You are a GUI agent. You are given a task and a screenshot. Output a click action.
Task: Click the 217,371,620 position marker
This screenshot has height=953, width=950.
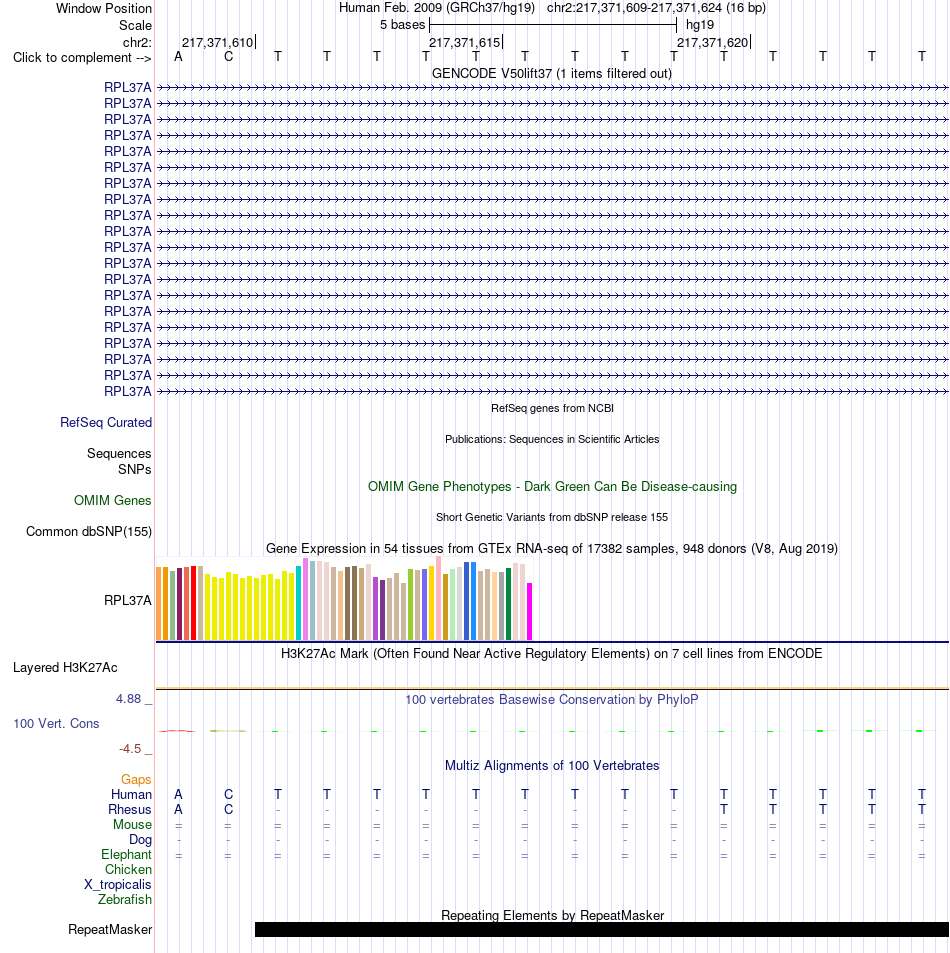[713, 43]
